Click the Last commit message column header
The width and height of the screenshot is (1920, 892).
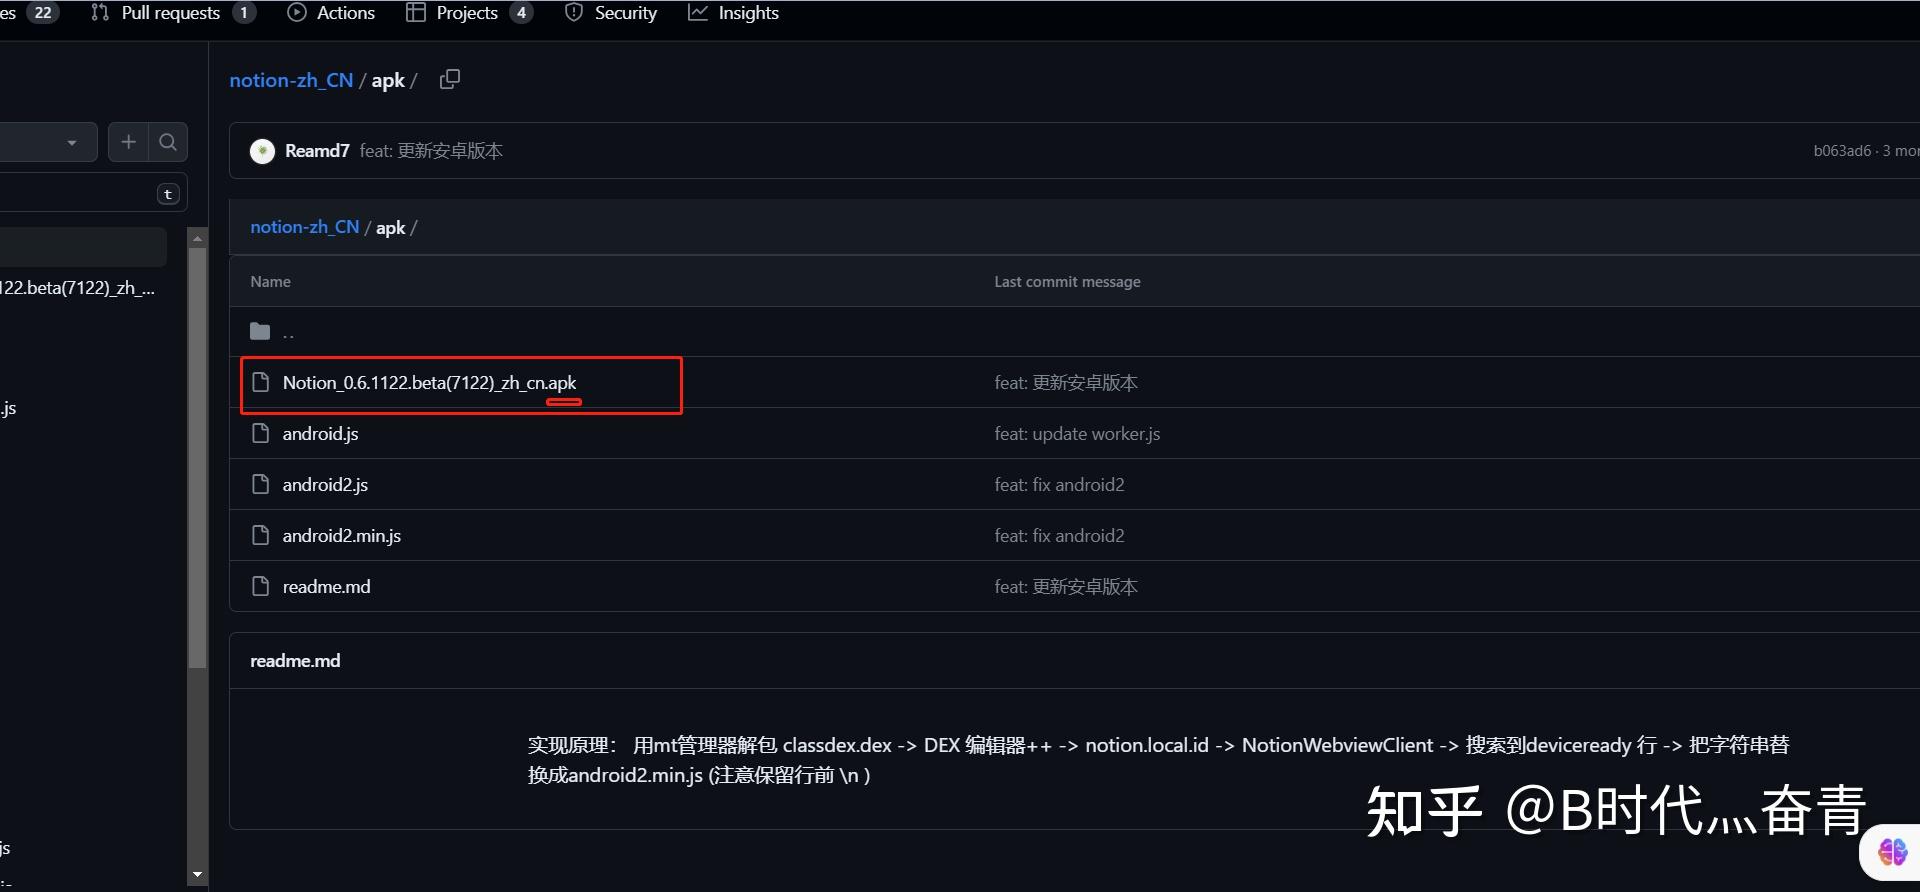click(x=1067, y=282)
